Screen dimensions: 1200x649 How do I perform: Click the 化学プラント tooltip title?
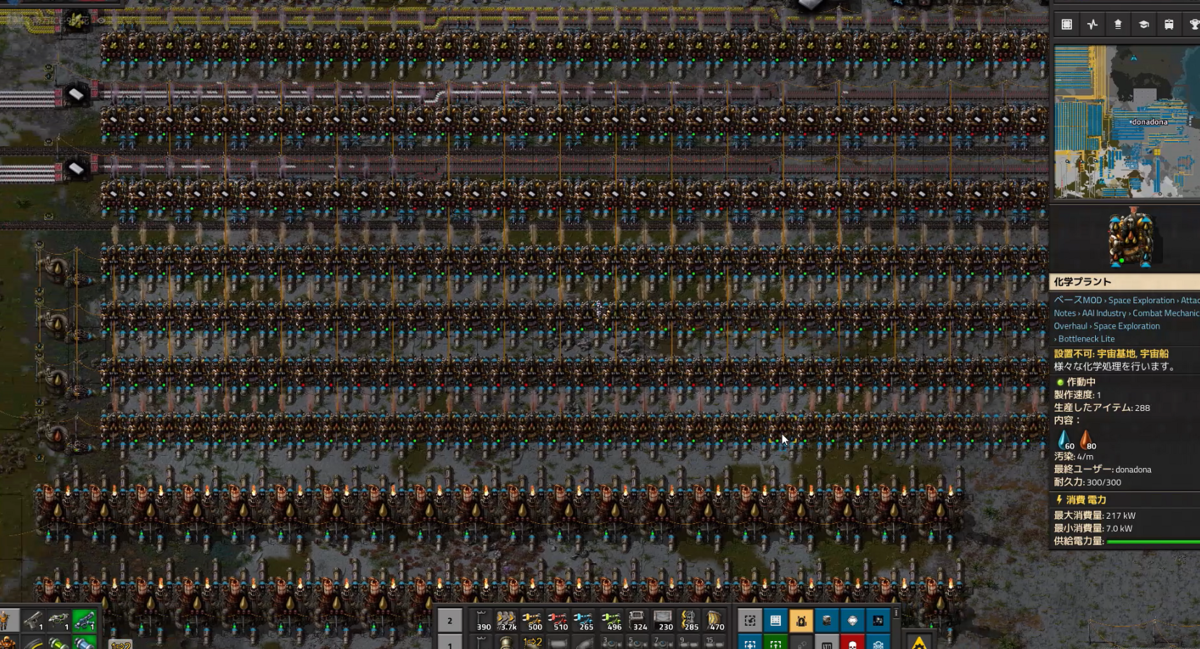coord(1085,282)
